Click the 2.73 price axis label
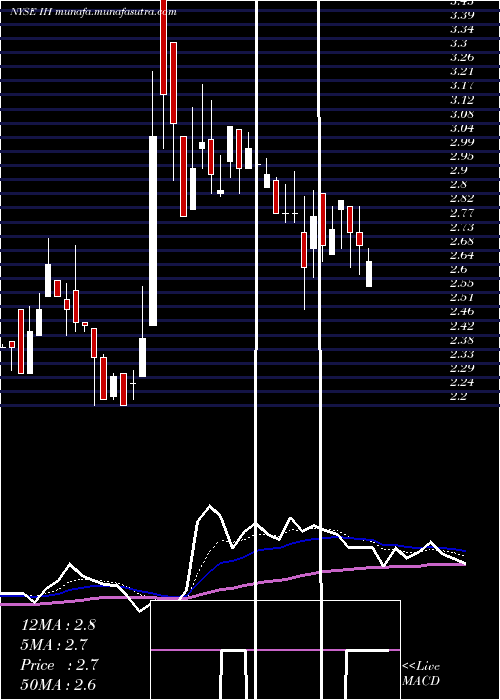The height and width of the screenshot is (700, 500). (x=462, y=227)
